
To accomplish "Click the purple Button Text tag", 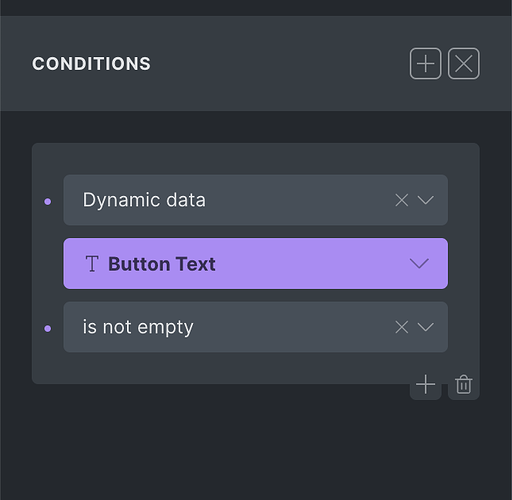I will (x=255, y=263).
